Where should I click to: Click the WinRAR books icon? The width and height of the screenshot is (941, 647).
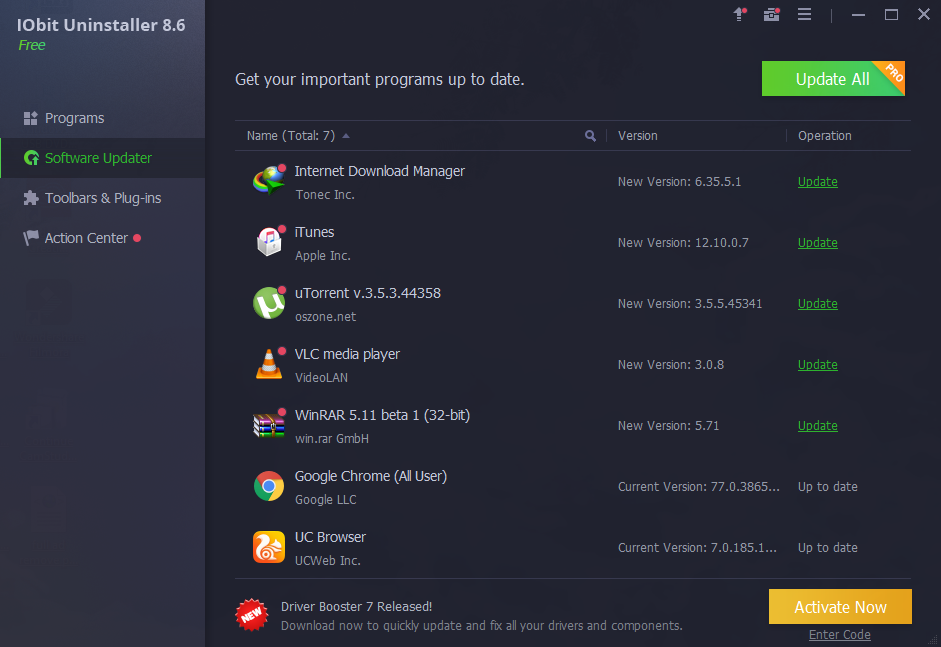268,424
